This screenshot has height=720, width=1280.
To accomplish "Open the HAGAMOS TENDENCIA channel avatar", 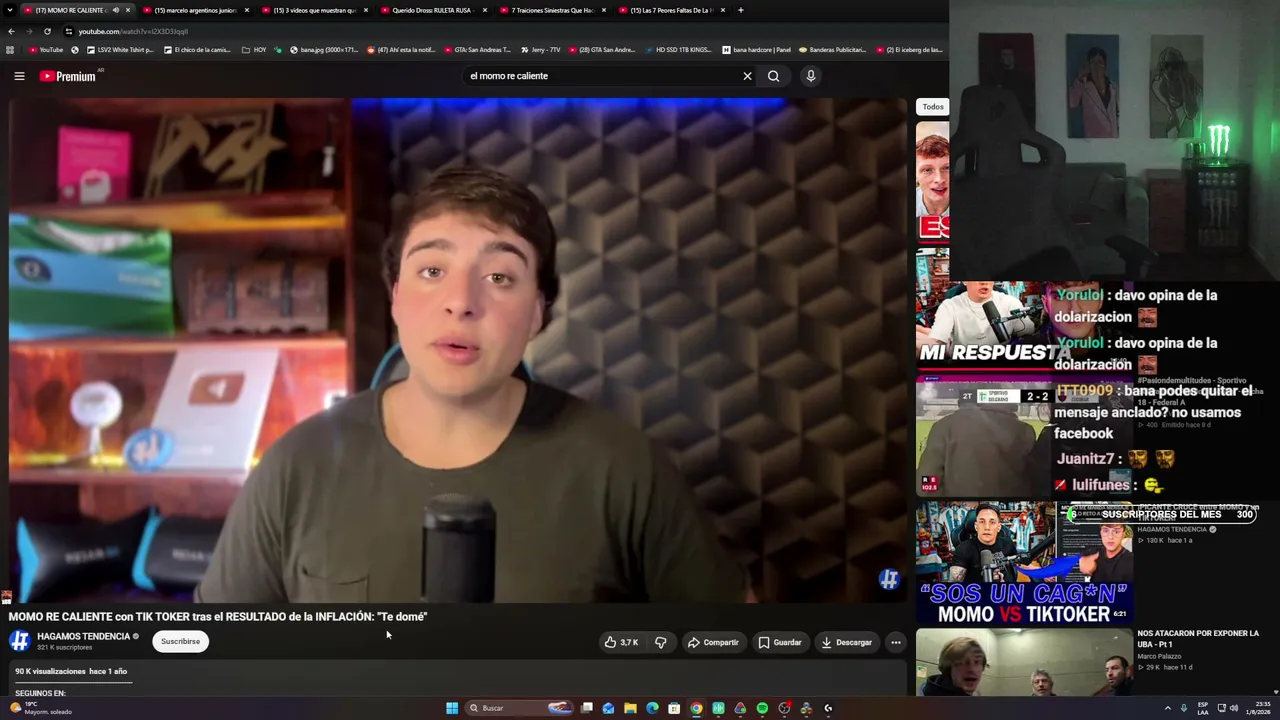I will pos(19,641).
